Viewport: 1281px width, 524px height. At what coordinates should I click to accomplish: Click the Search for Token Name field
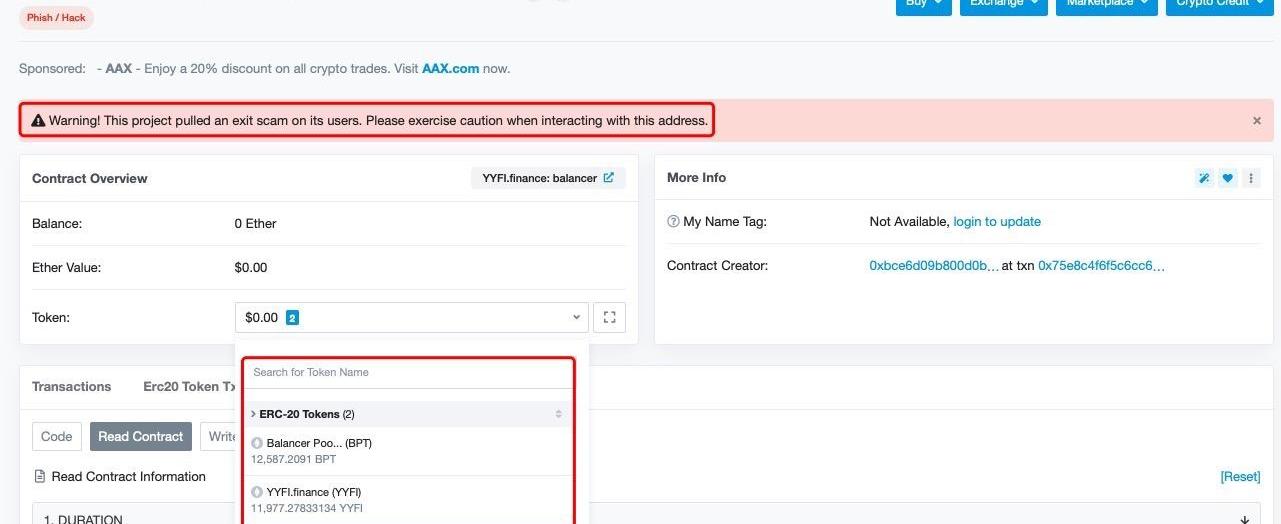coord(408,373)
